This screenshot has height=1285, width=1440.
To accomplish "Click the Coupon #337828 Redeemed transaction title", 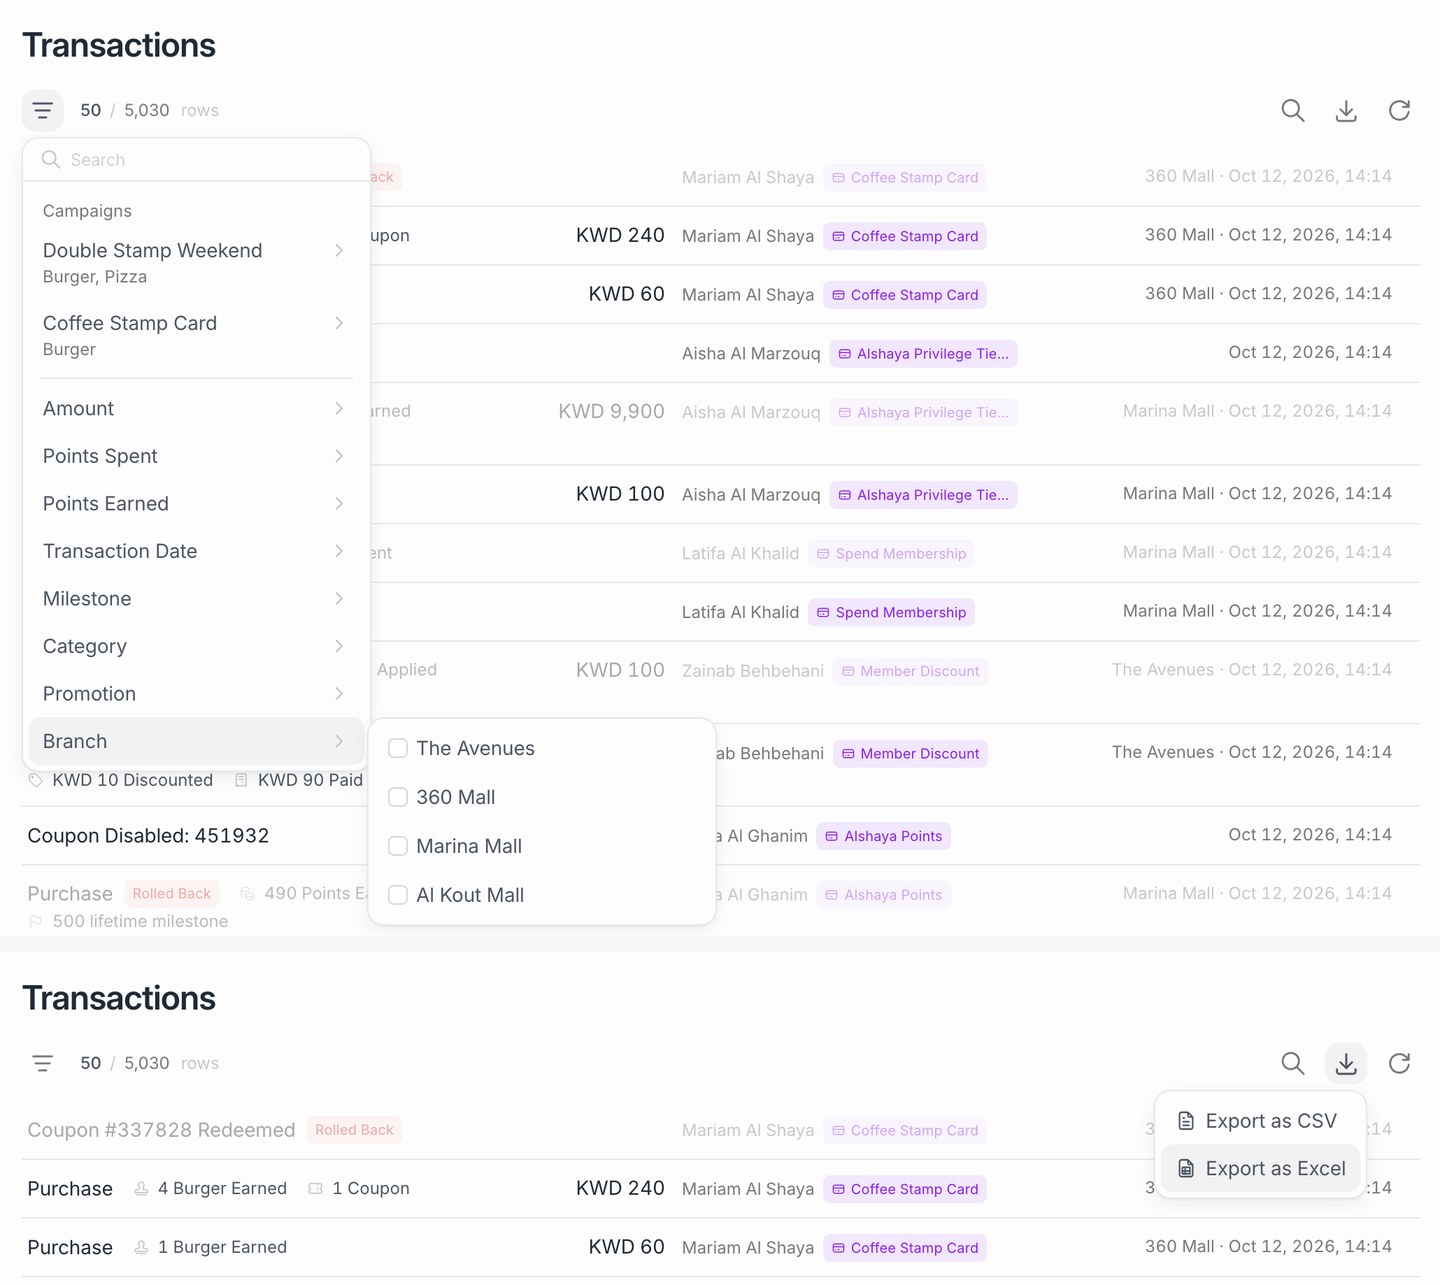I will (x=161, y=1130).
